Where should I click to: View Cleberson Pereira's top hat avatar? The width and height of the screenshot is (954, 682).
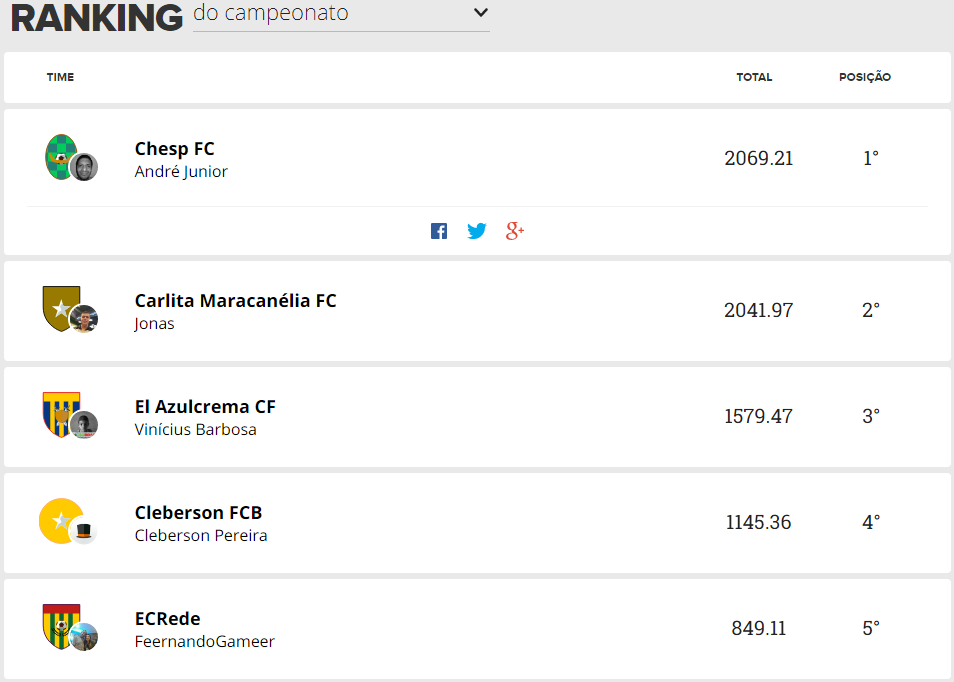(x=84, y=531)
